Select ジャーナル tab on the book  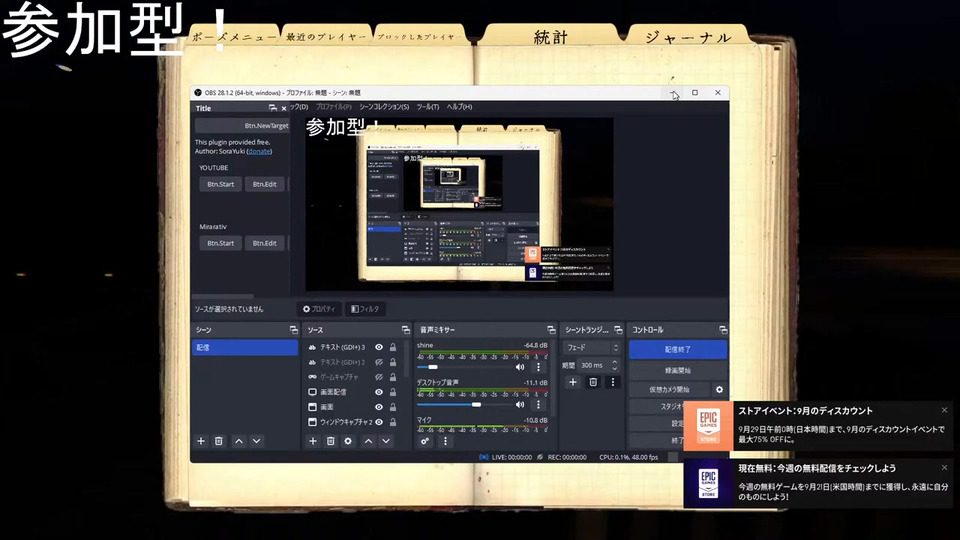coord(688,37)
